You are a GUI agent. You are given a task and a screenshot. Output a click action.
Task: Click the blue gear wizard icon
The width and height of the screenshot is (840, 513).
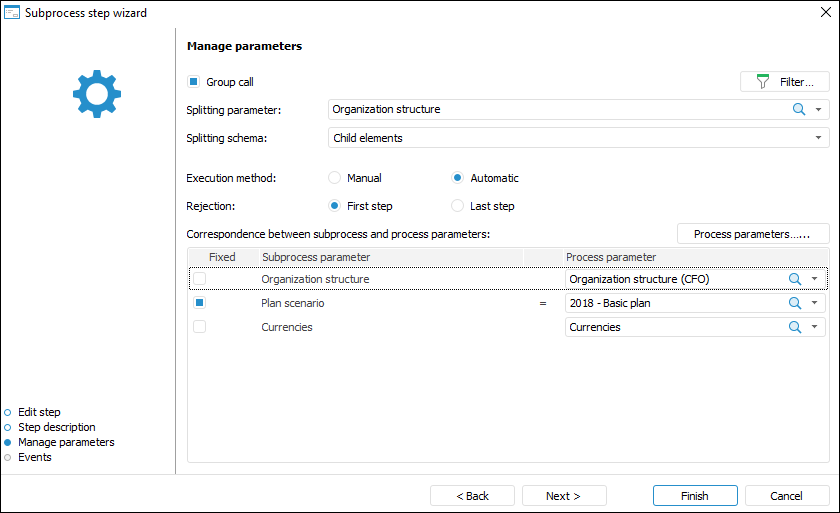97,94
